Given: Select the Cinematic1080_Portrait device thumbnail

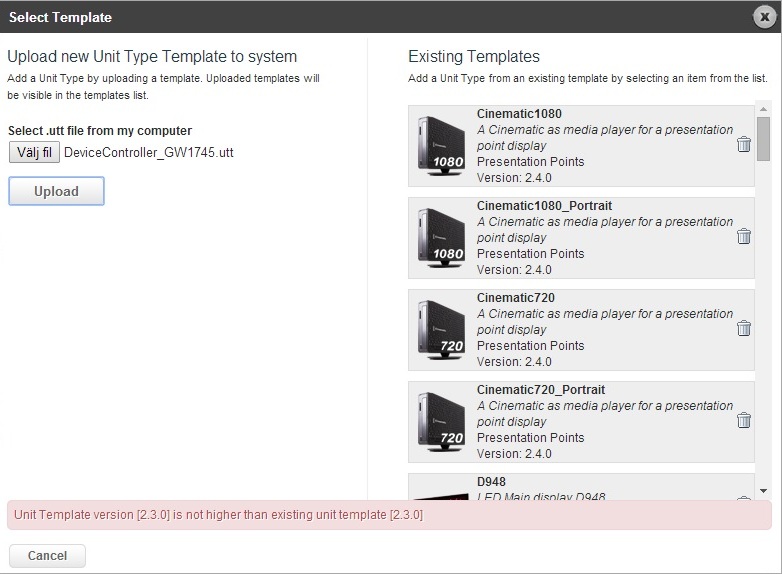Looking at the screenshot, I should coord(440,237).
